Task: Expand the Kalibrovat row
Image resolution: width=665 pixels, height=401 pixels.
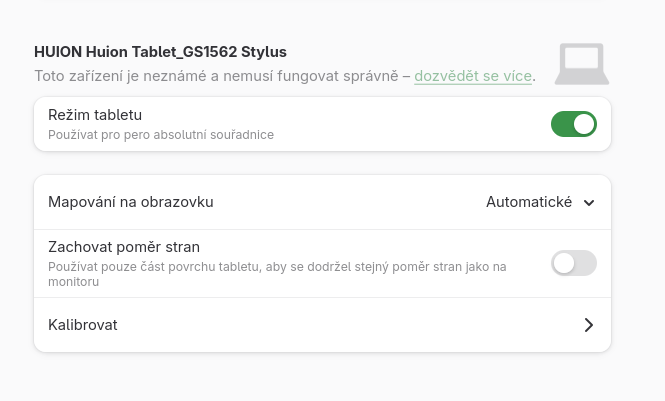Action: tap(322, 325)
